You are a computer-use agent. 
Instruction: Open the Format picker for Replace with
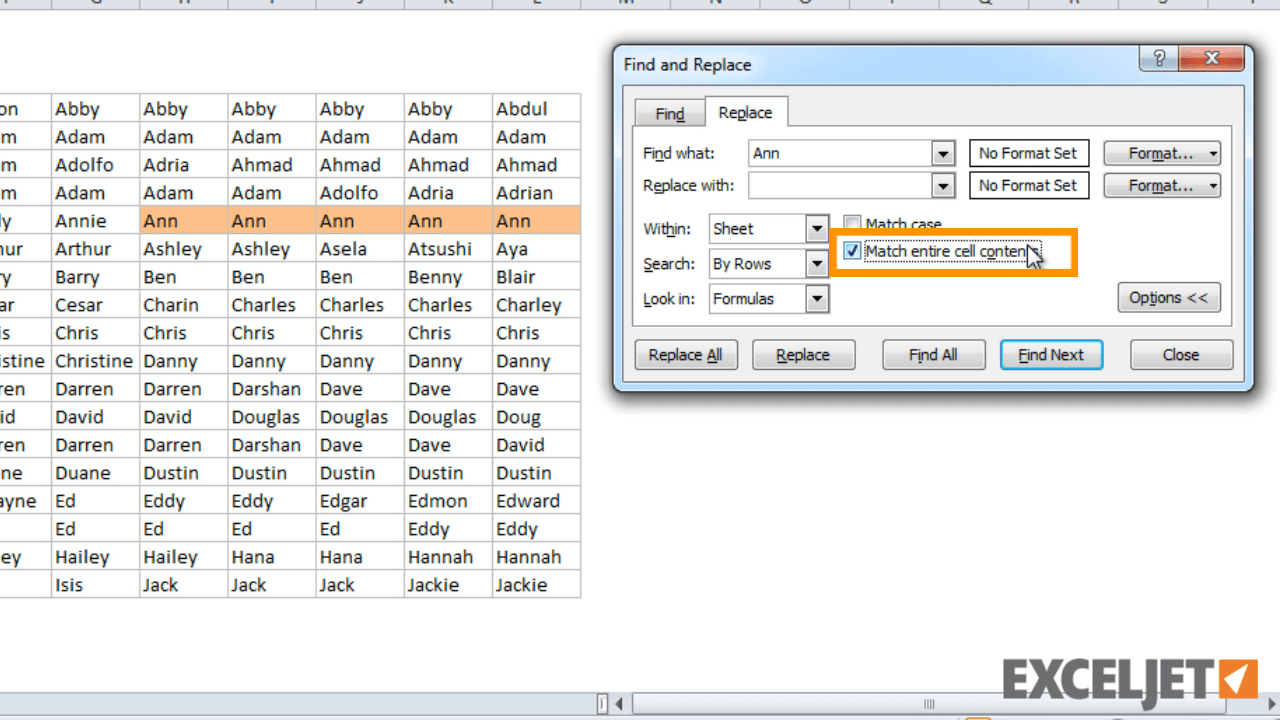1162,185
